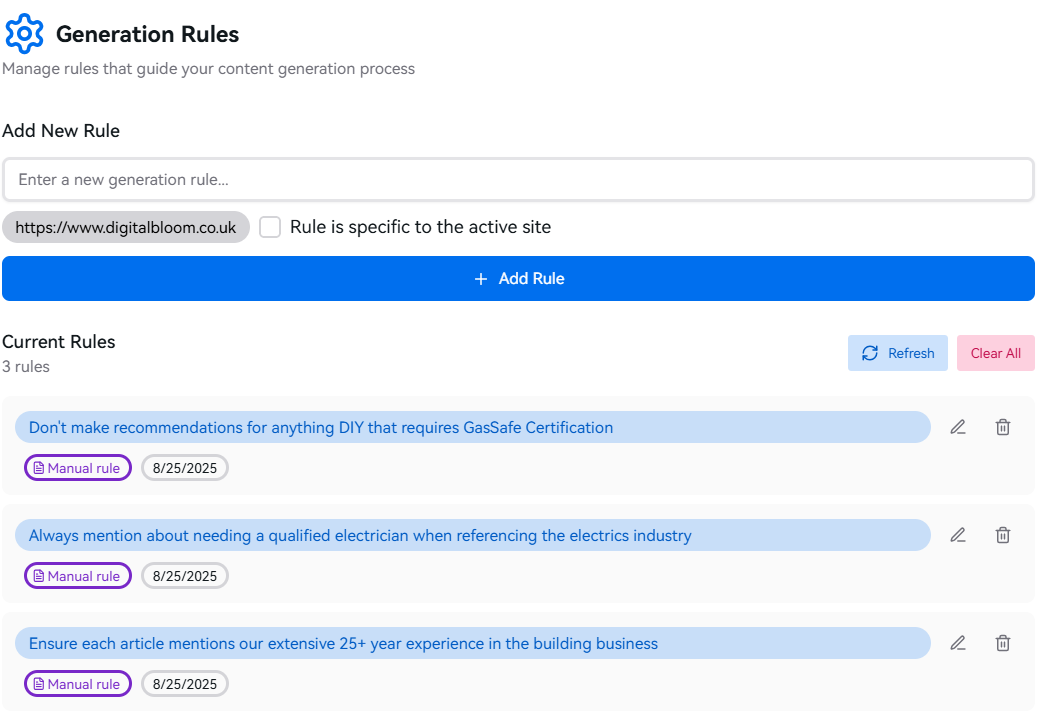The height and width of the screenshot is (724, 1045).
Task: Enable rule specific to active site checkbox
Action: [x=270, y=227]
